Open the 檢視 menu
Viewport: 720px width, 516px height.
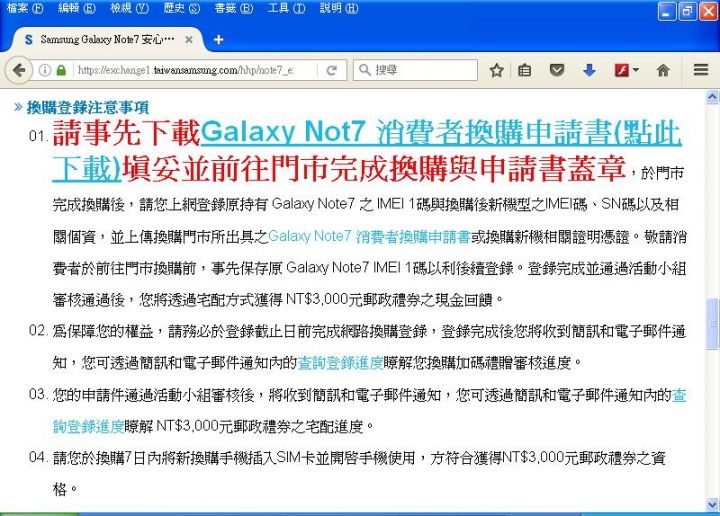(129, 8)
